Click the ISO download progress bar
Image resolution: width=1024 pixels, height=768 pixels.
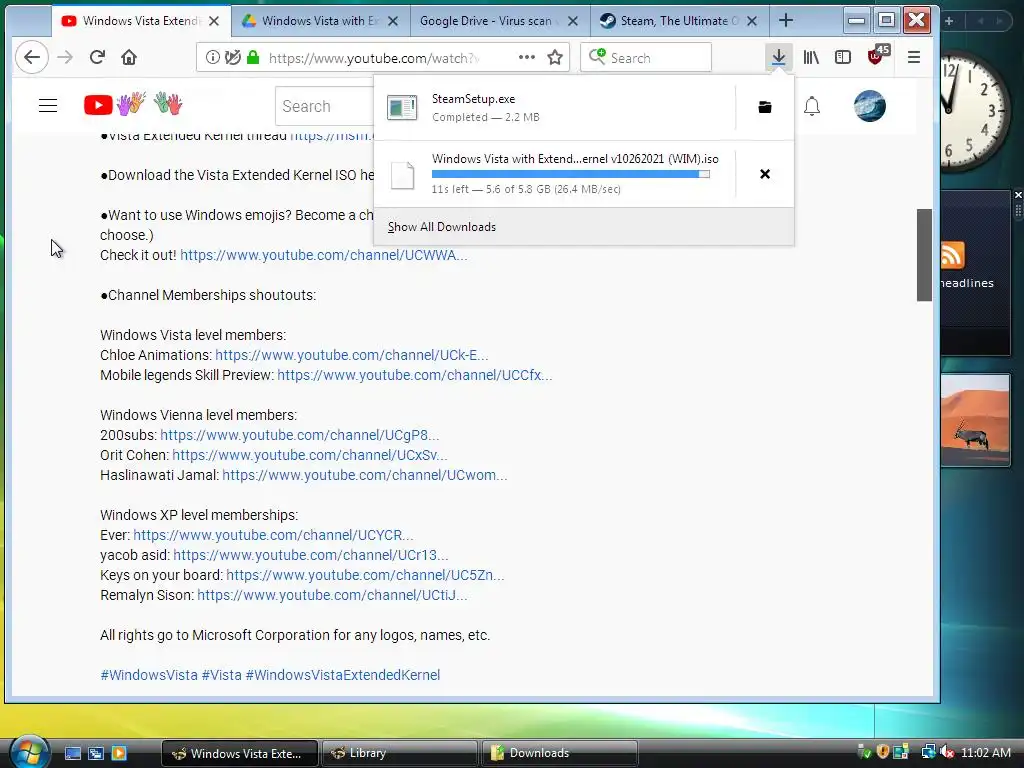(570, 174)
